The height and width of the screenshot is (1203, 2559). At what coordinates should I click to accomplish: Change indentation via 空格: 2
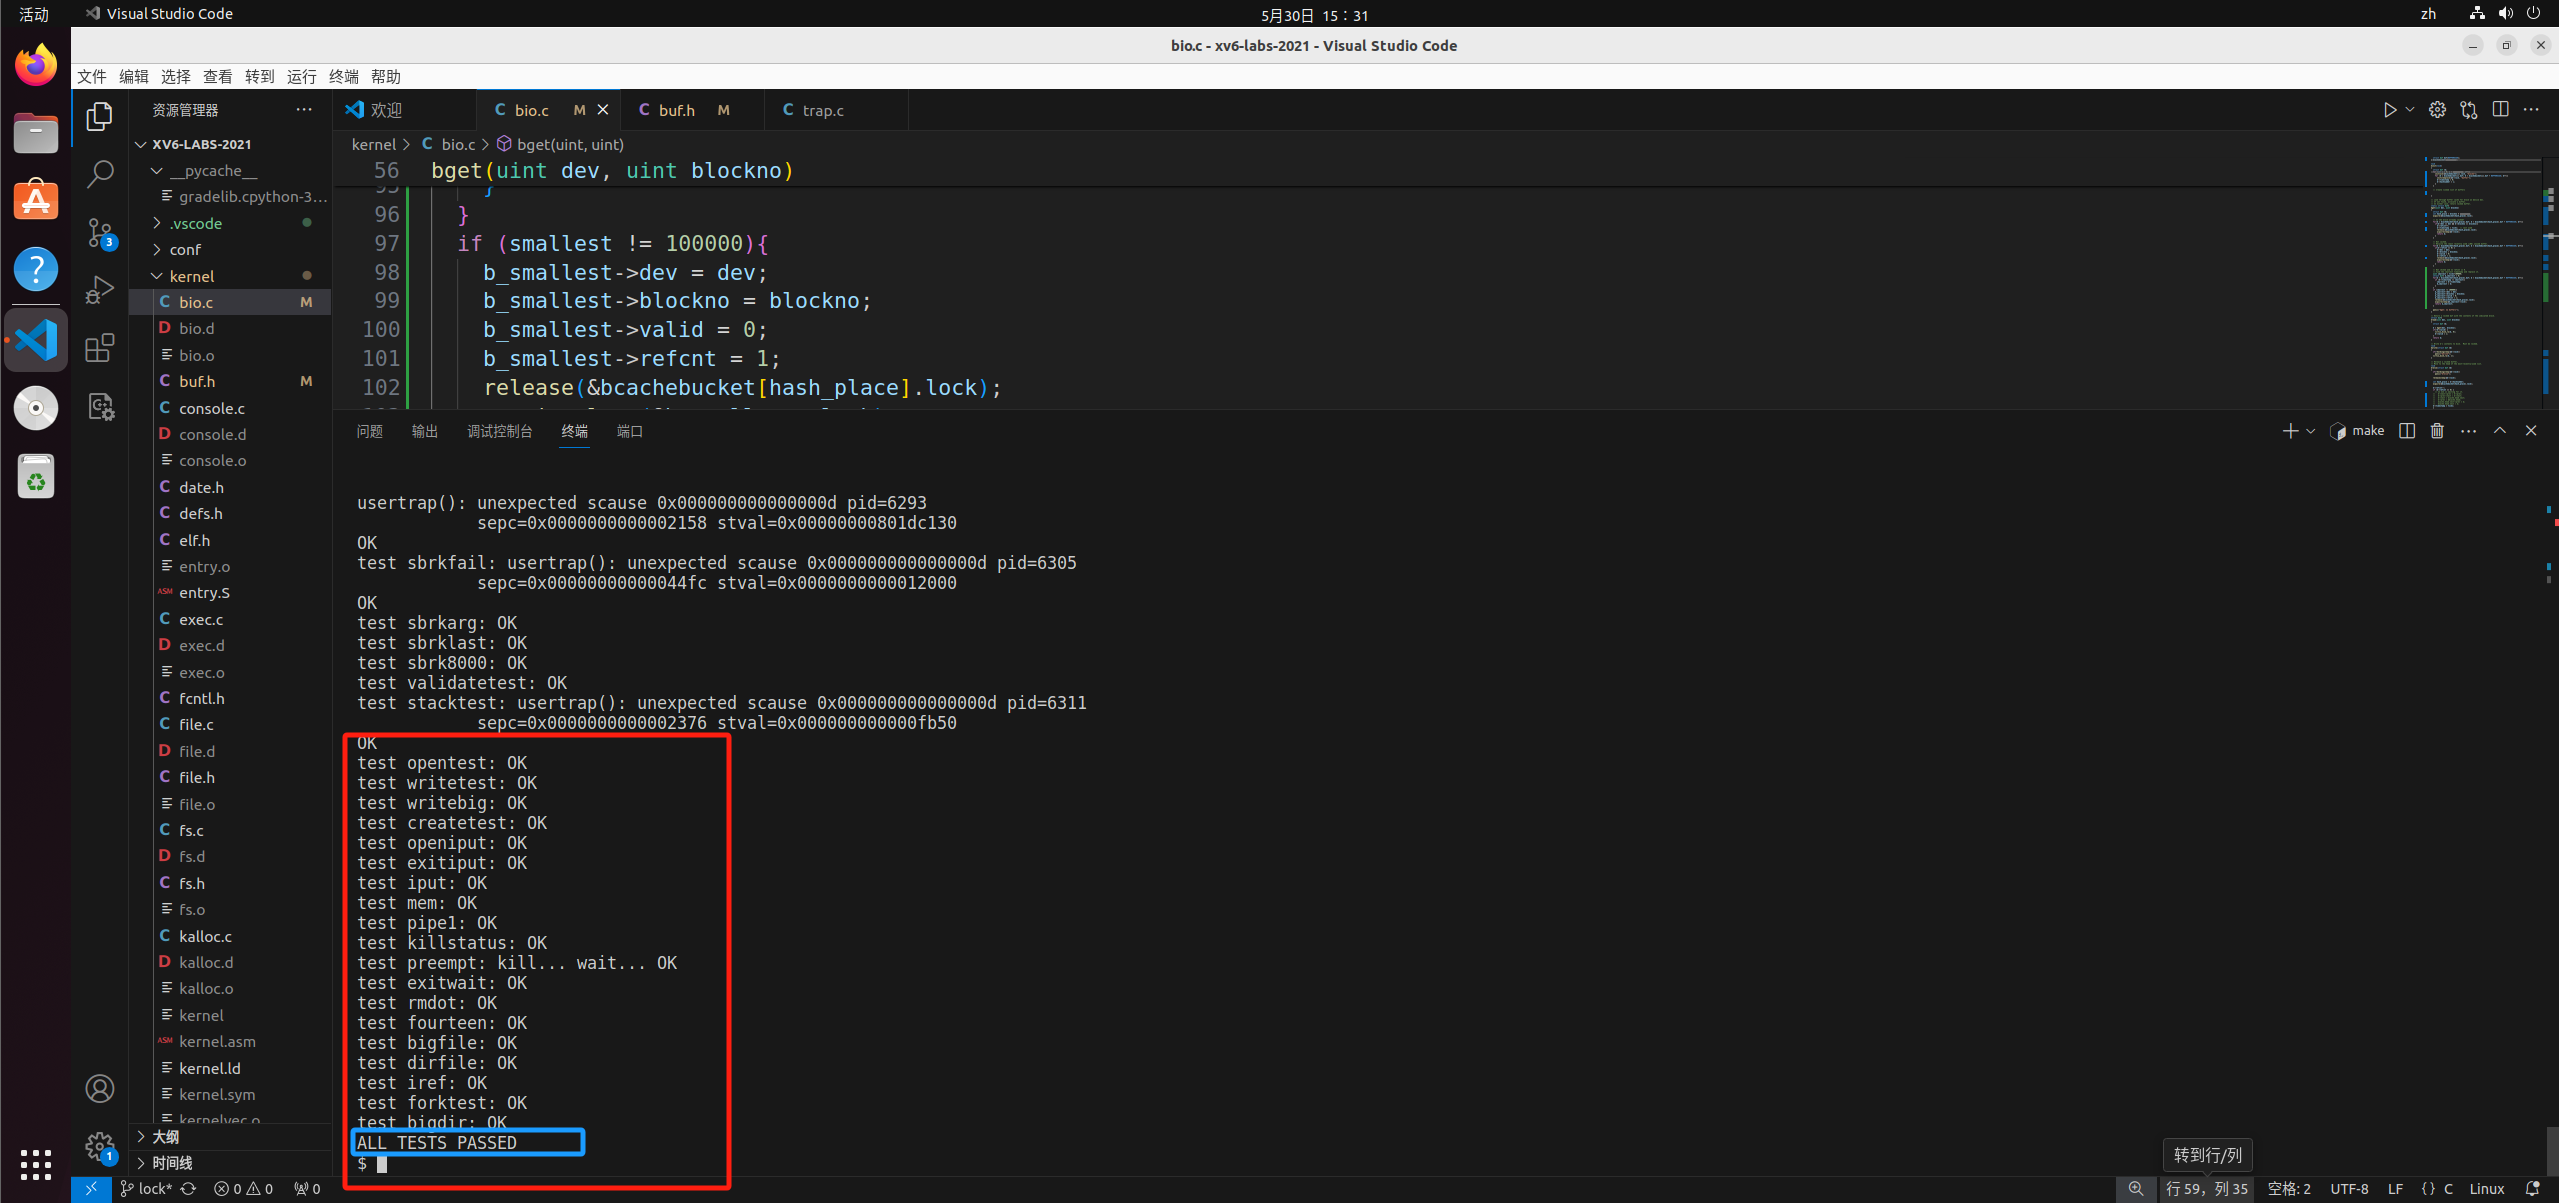coord(2289,1189)
